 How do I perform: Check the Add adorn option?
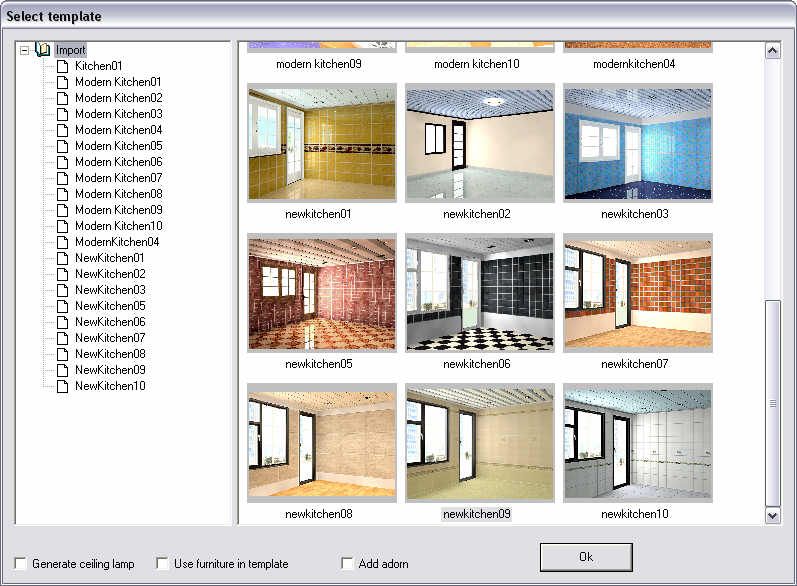tap(347, 563)
